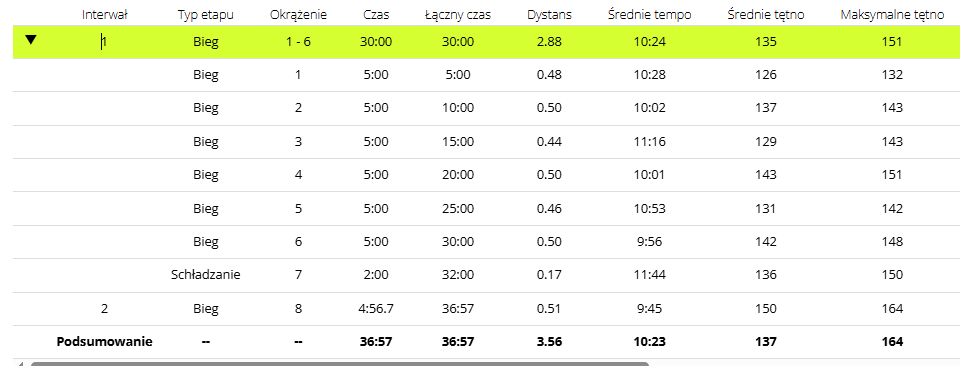Image resolution: width=960 pixels, height=366 pixels.
Task: Collapse interval 1 with the black triangle
Action: pyautogui.click(x=31, y=40)
